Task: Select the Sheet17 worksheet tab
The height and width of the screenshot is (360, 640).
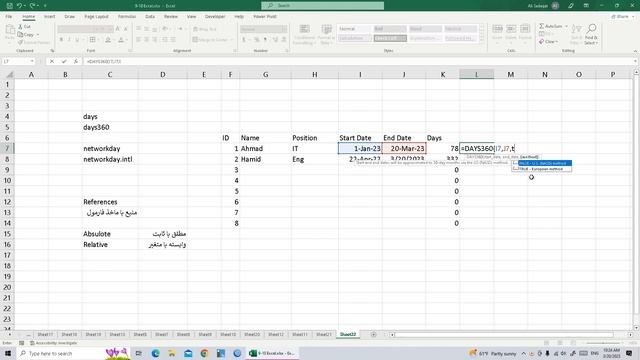Action: click(45, 334)
